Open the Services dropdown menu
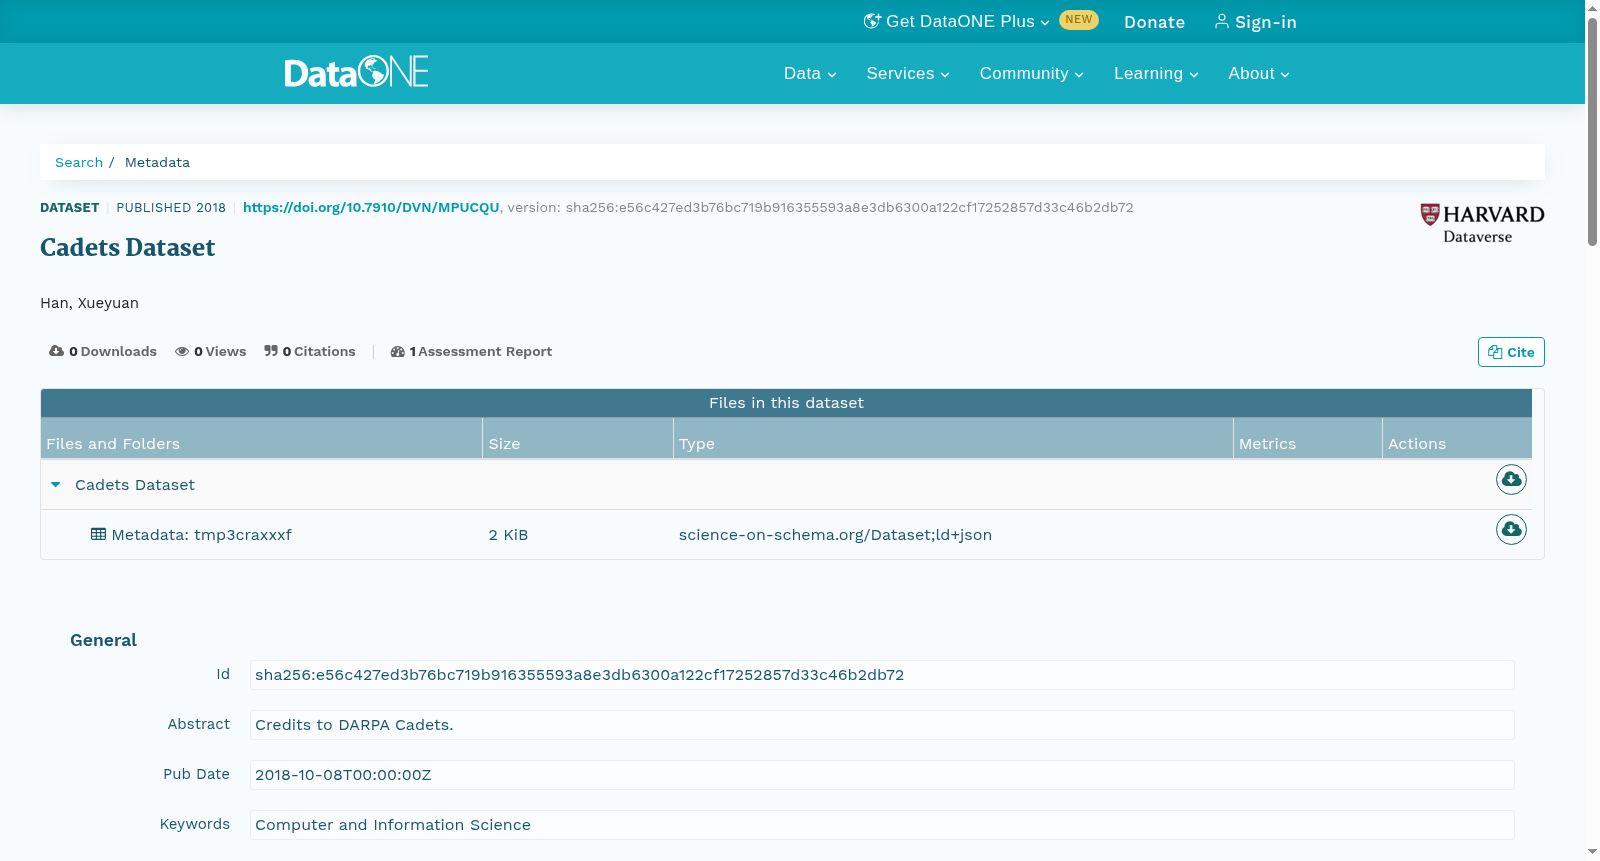 [908, 74]
